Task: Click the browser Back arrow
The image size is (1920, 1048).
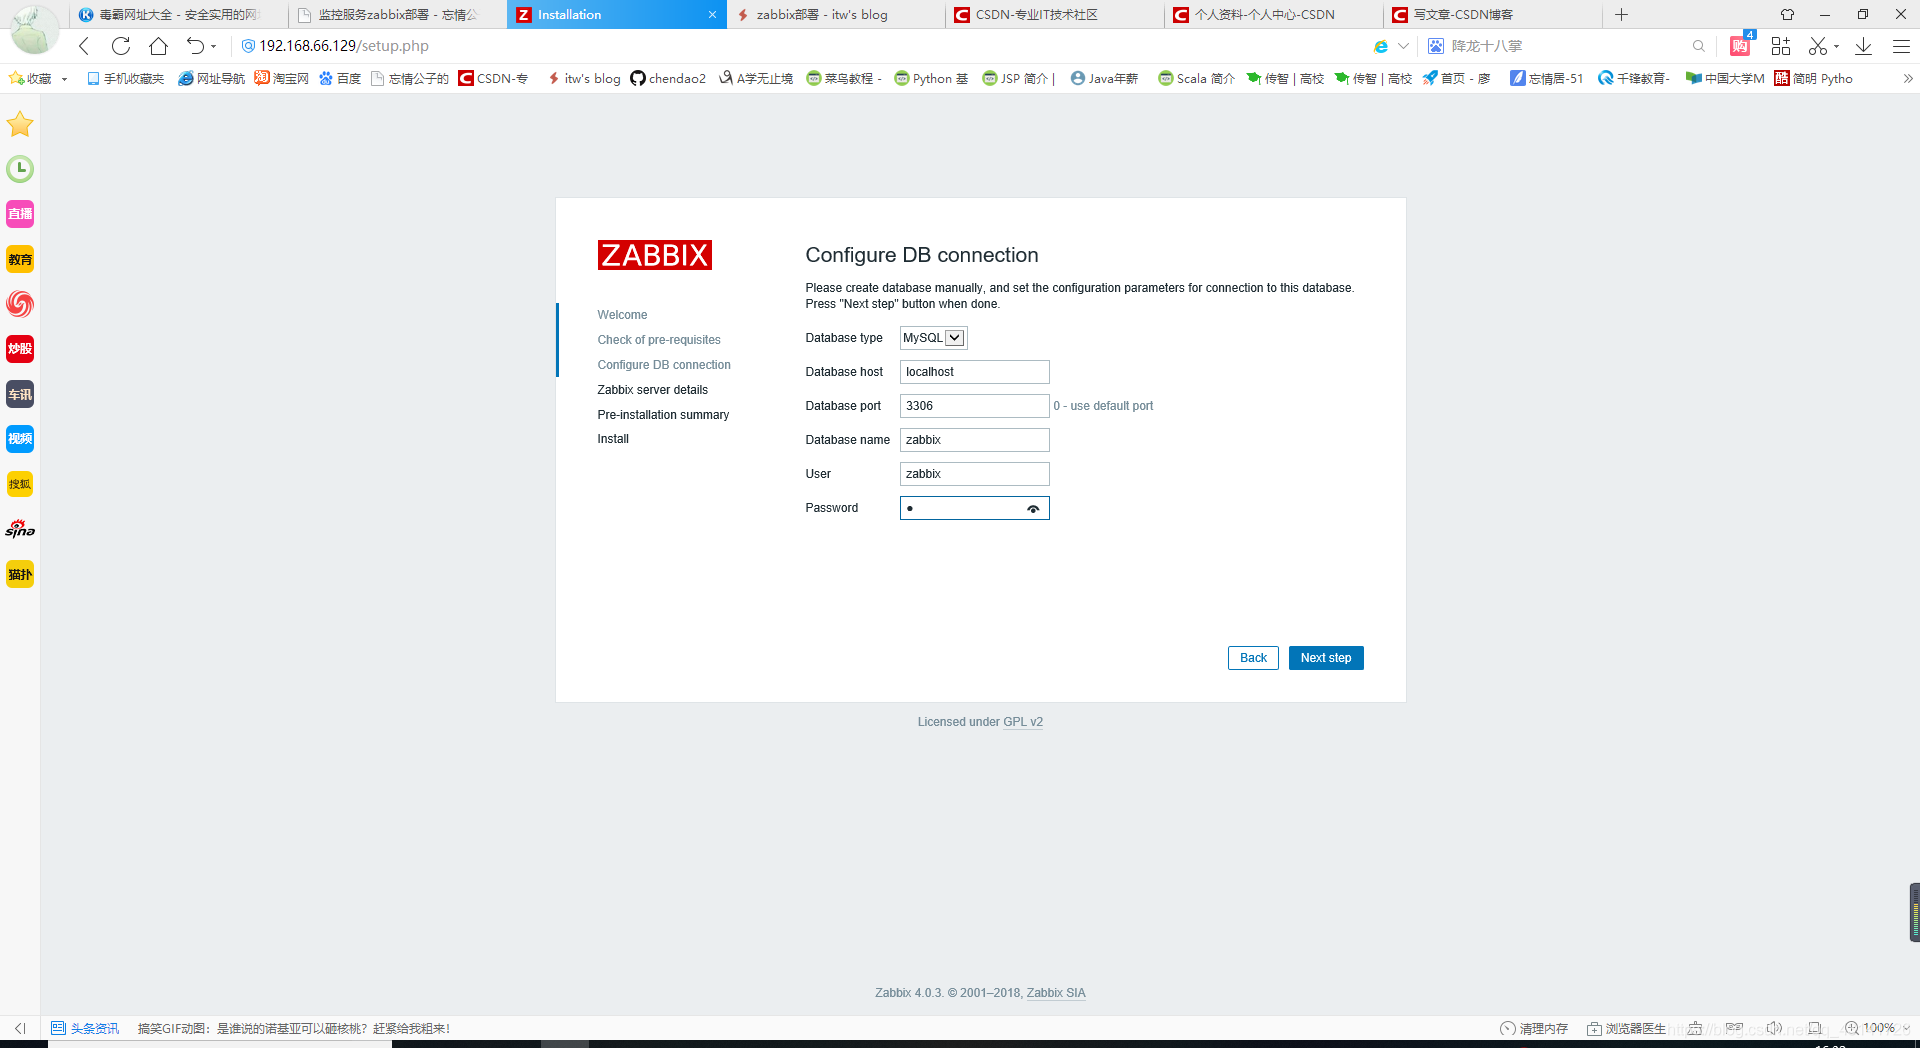Action: coord(85,46)
